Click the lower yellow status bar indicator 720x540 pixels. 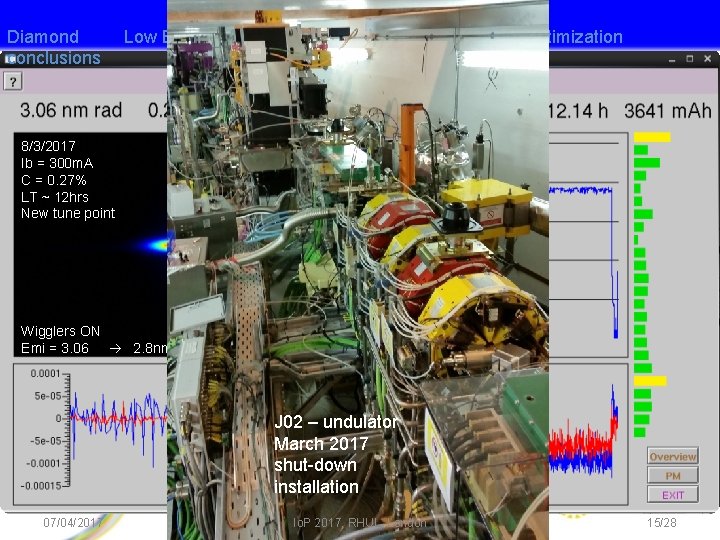tap(650, 381)
